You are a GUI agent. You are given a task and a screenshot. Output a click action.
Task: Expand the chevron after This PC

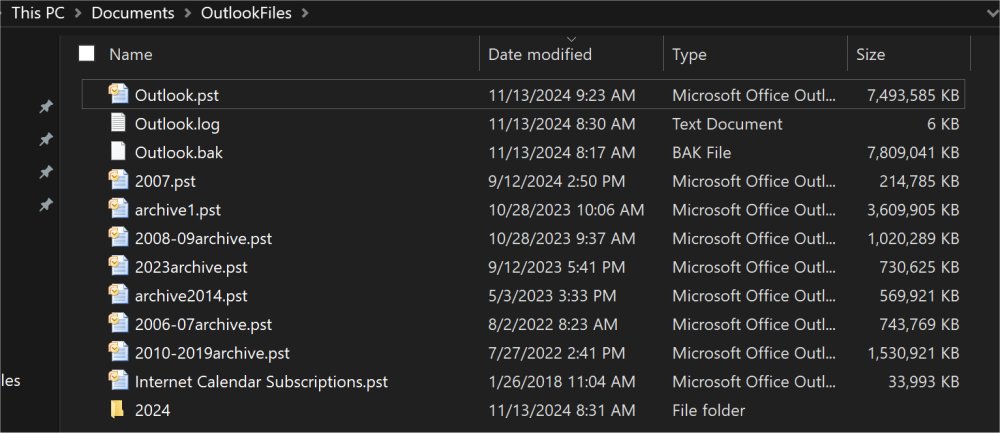78,13
